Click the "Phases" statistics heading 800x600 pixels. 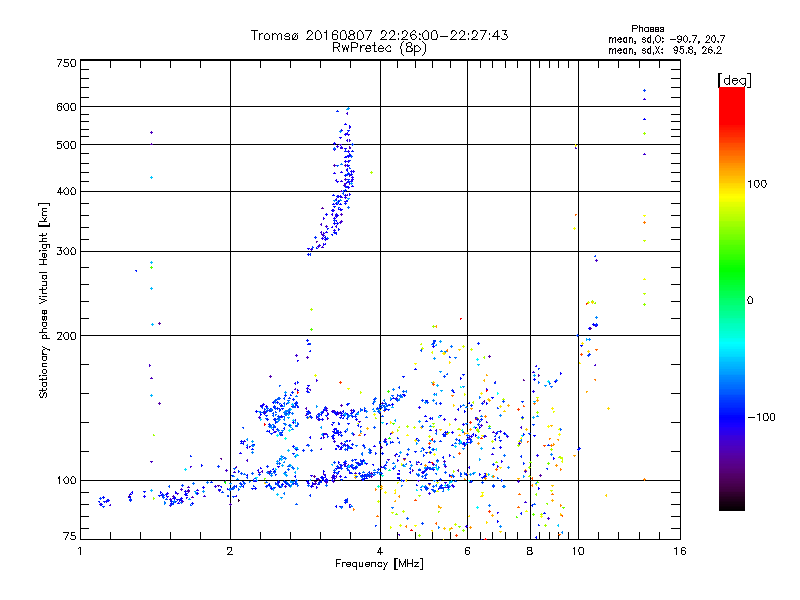[647, 29]
